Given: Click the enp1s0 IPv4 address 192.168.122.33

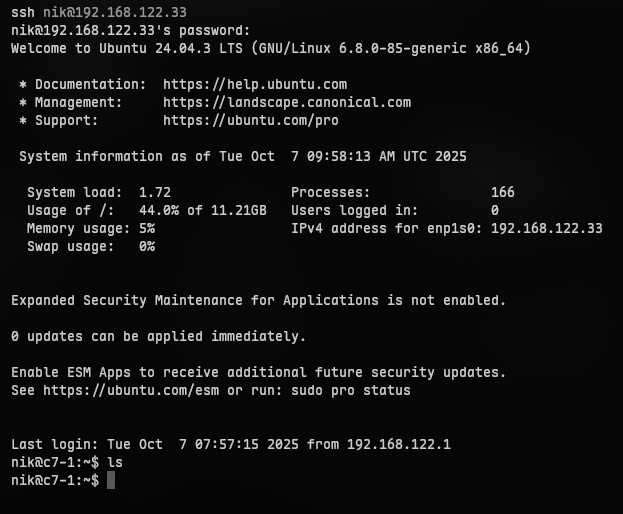Looking at the screenshot, I should point(547,228).
